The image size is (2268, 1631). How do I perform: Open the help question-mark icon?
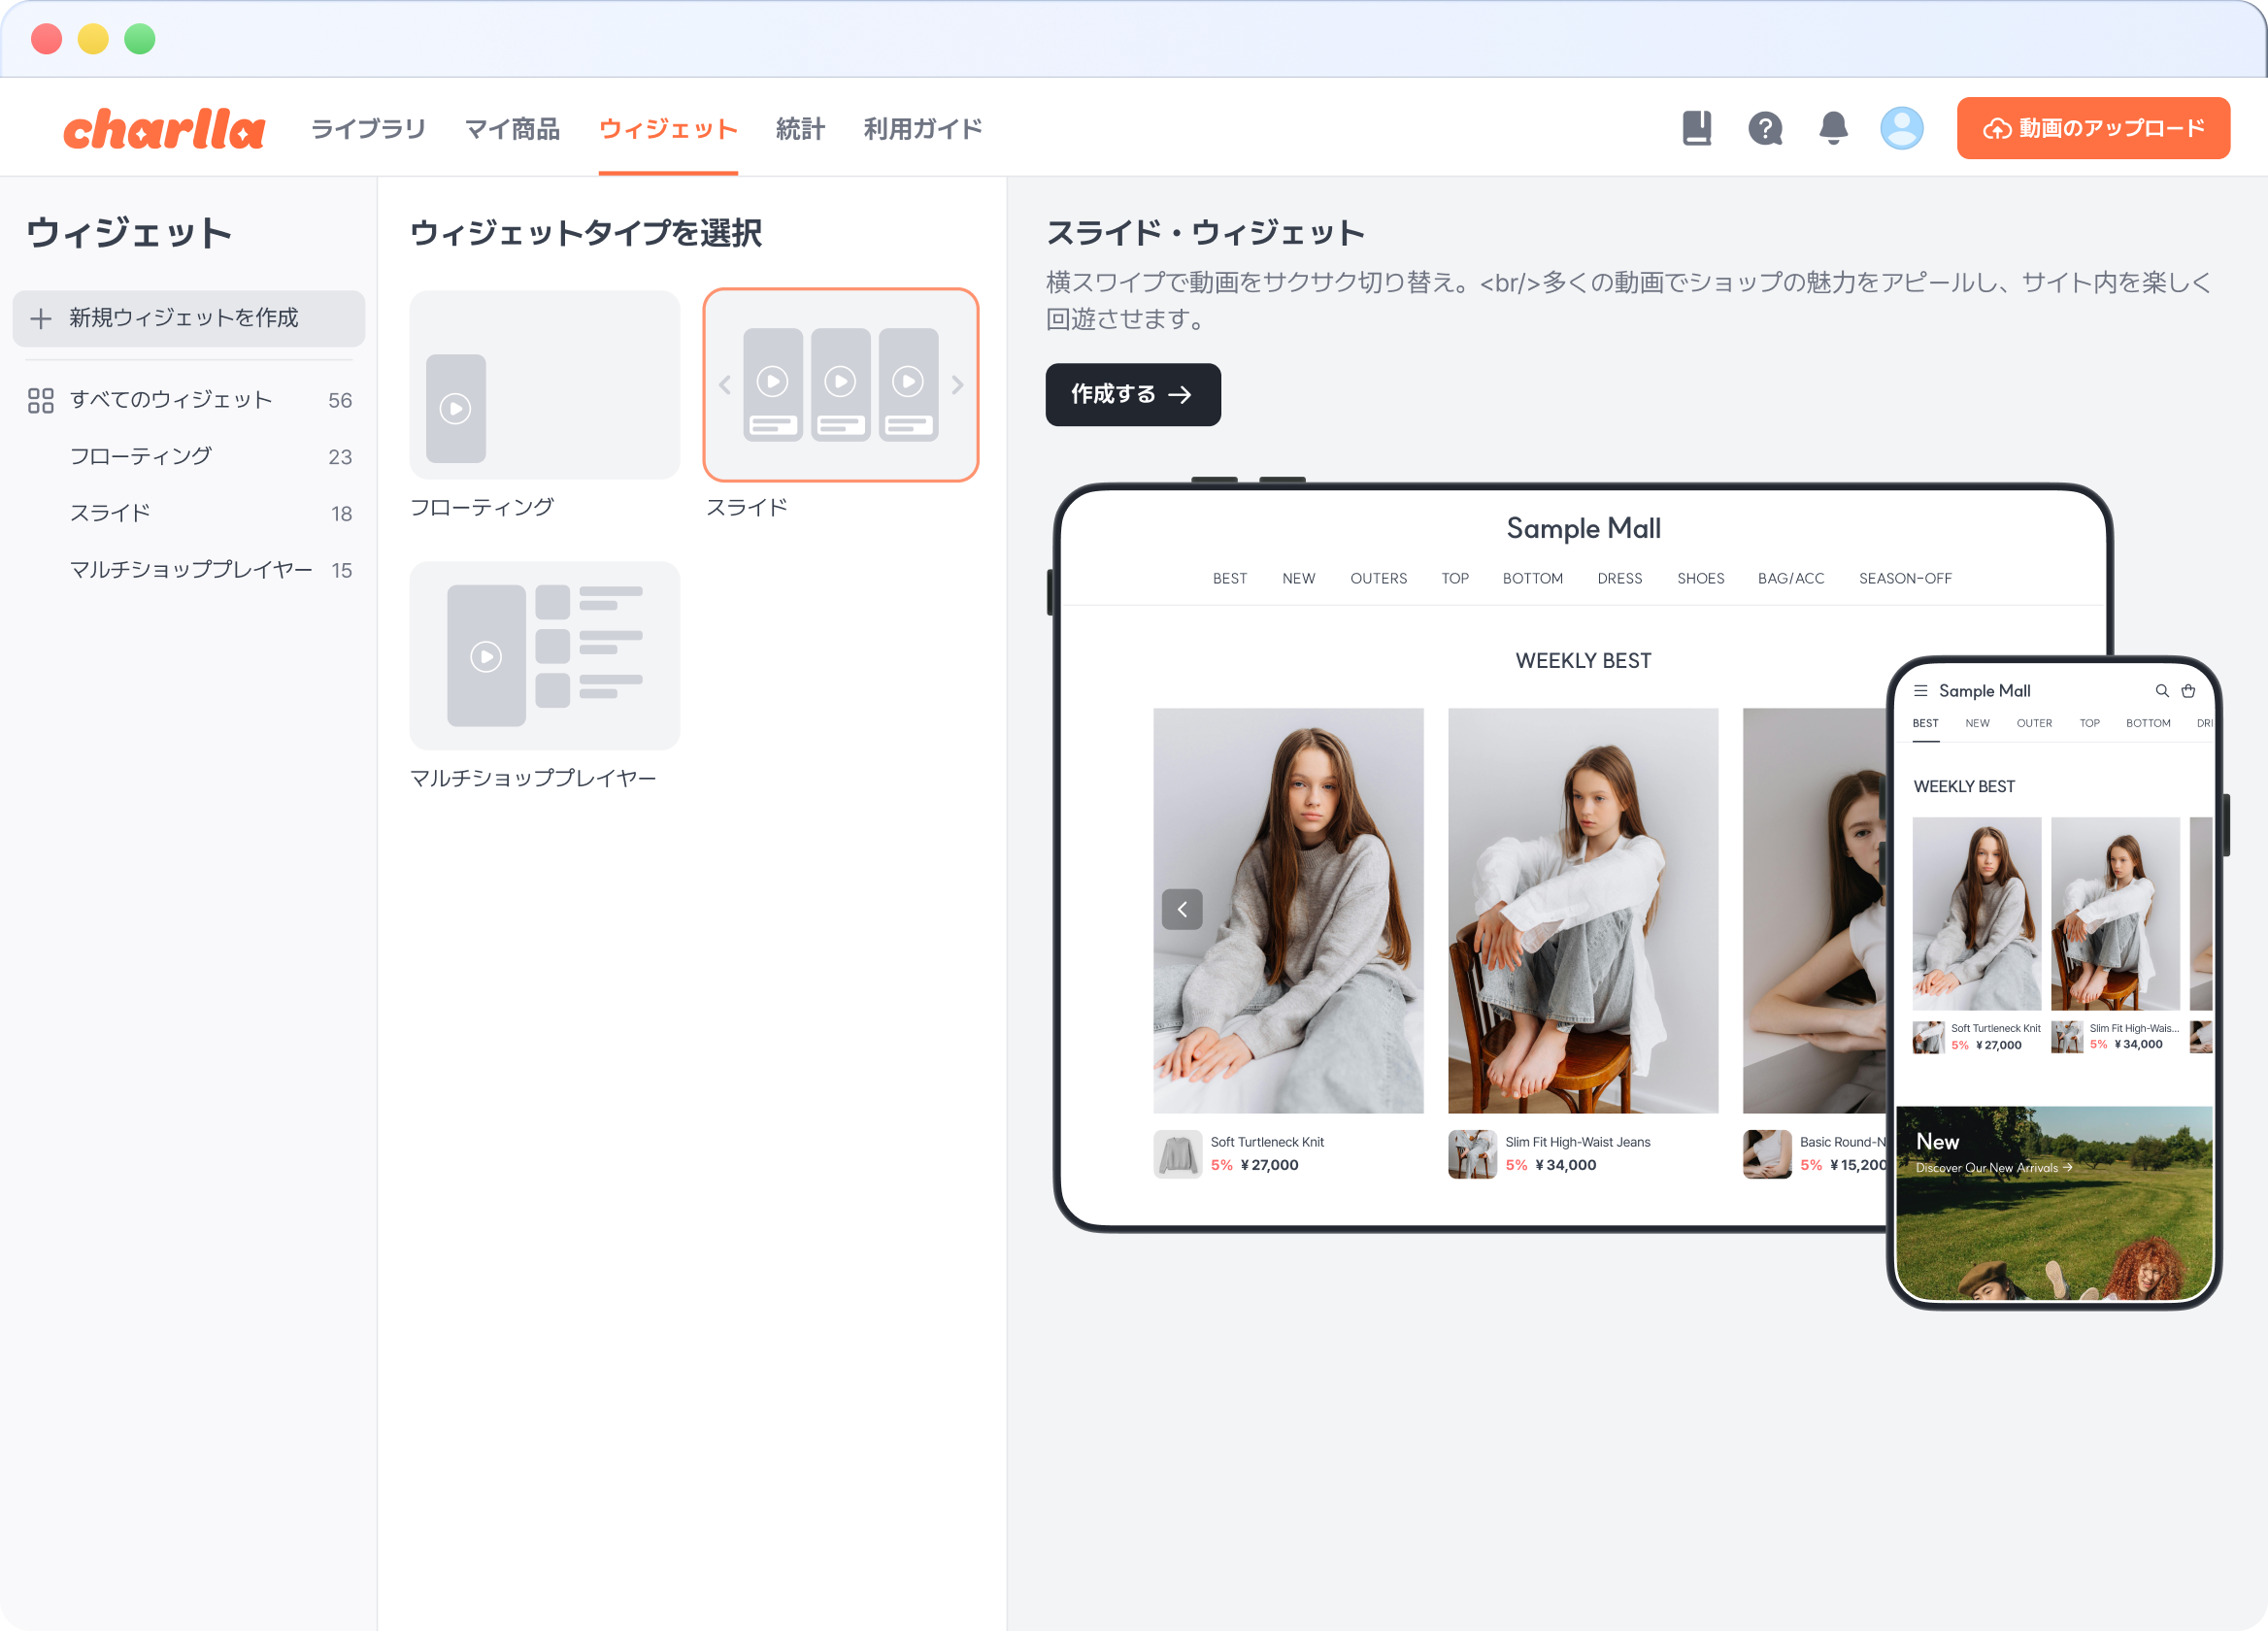[1766, 128]
